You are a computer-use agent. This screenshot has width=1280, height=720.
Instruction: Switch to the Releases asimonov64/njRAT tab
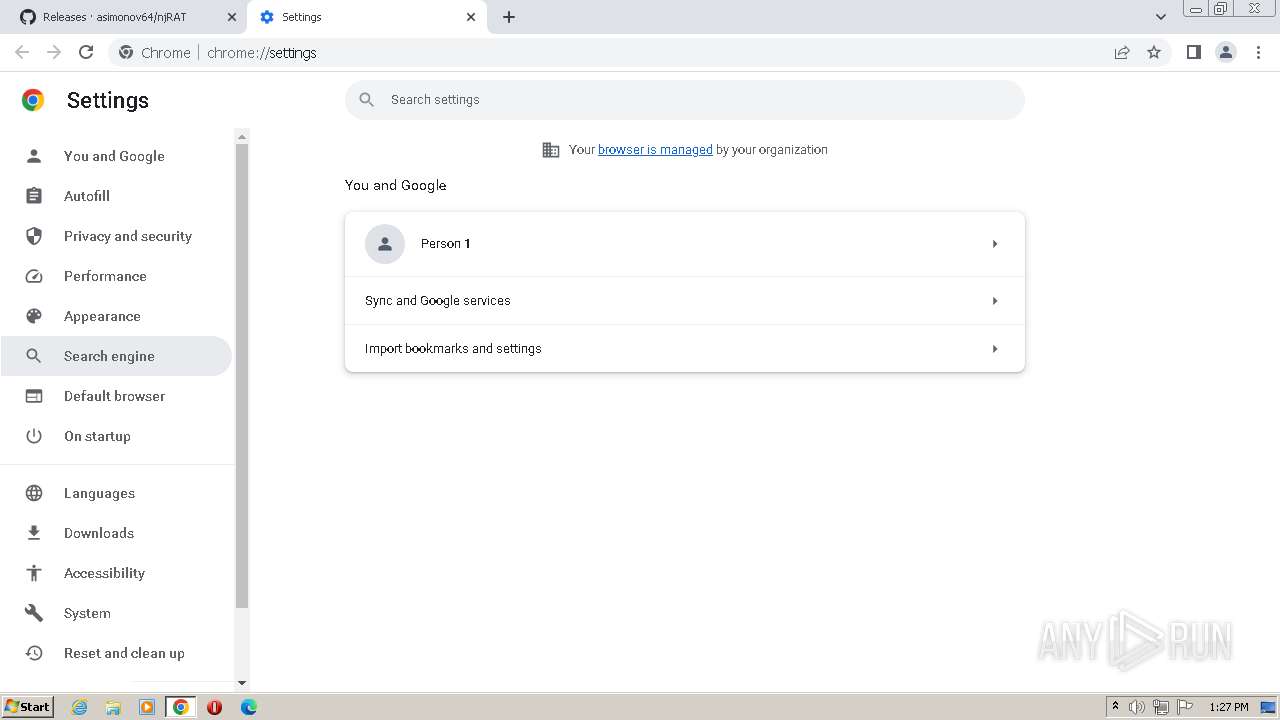(128, 17)
